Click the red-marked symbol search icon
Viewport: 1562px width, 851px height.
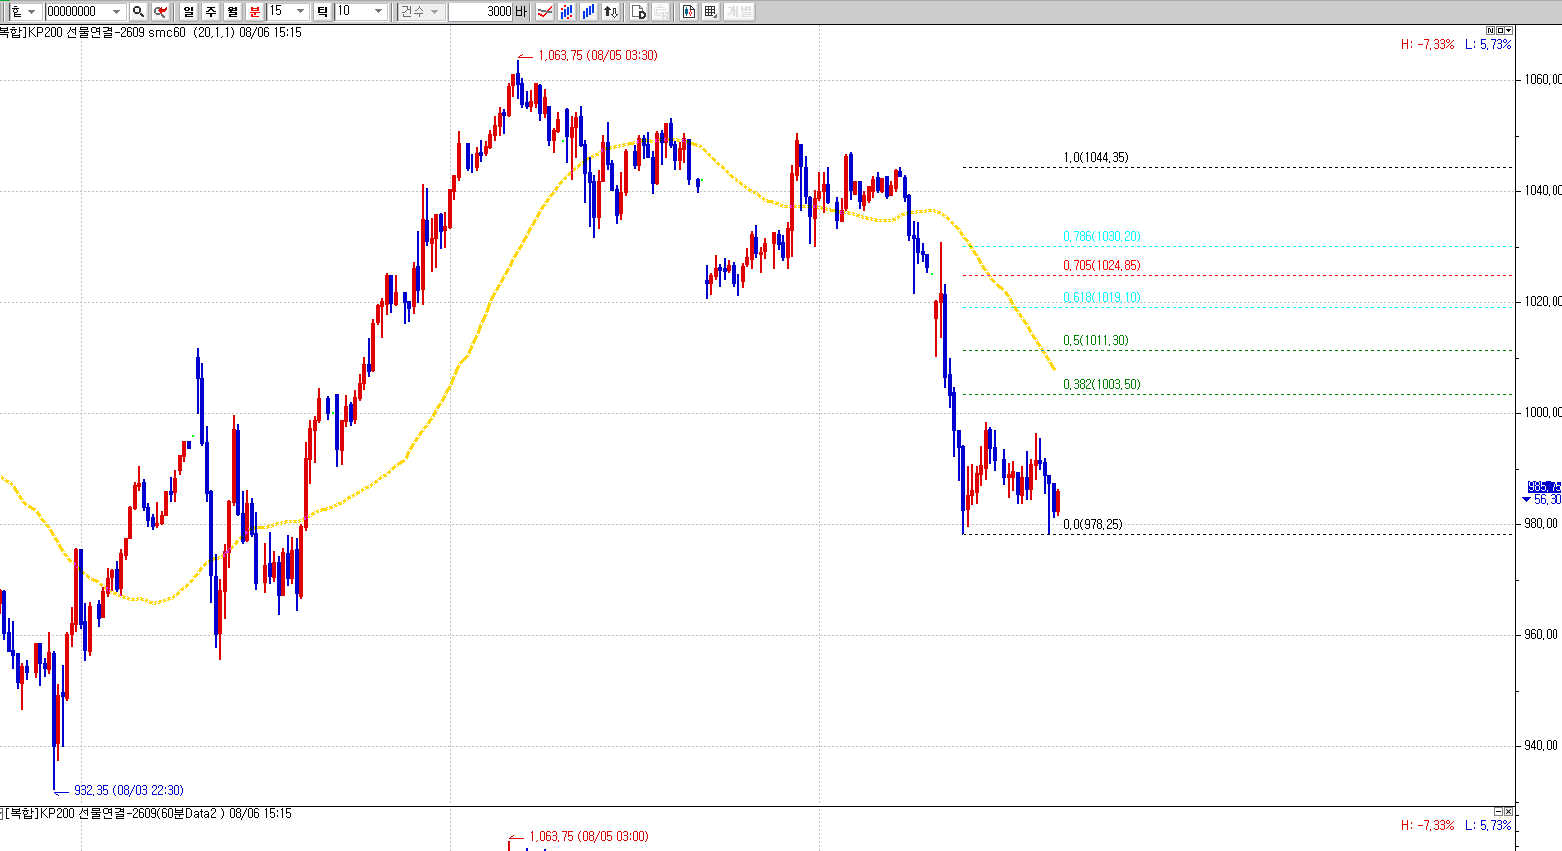click(160, 11)
